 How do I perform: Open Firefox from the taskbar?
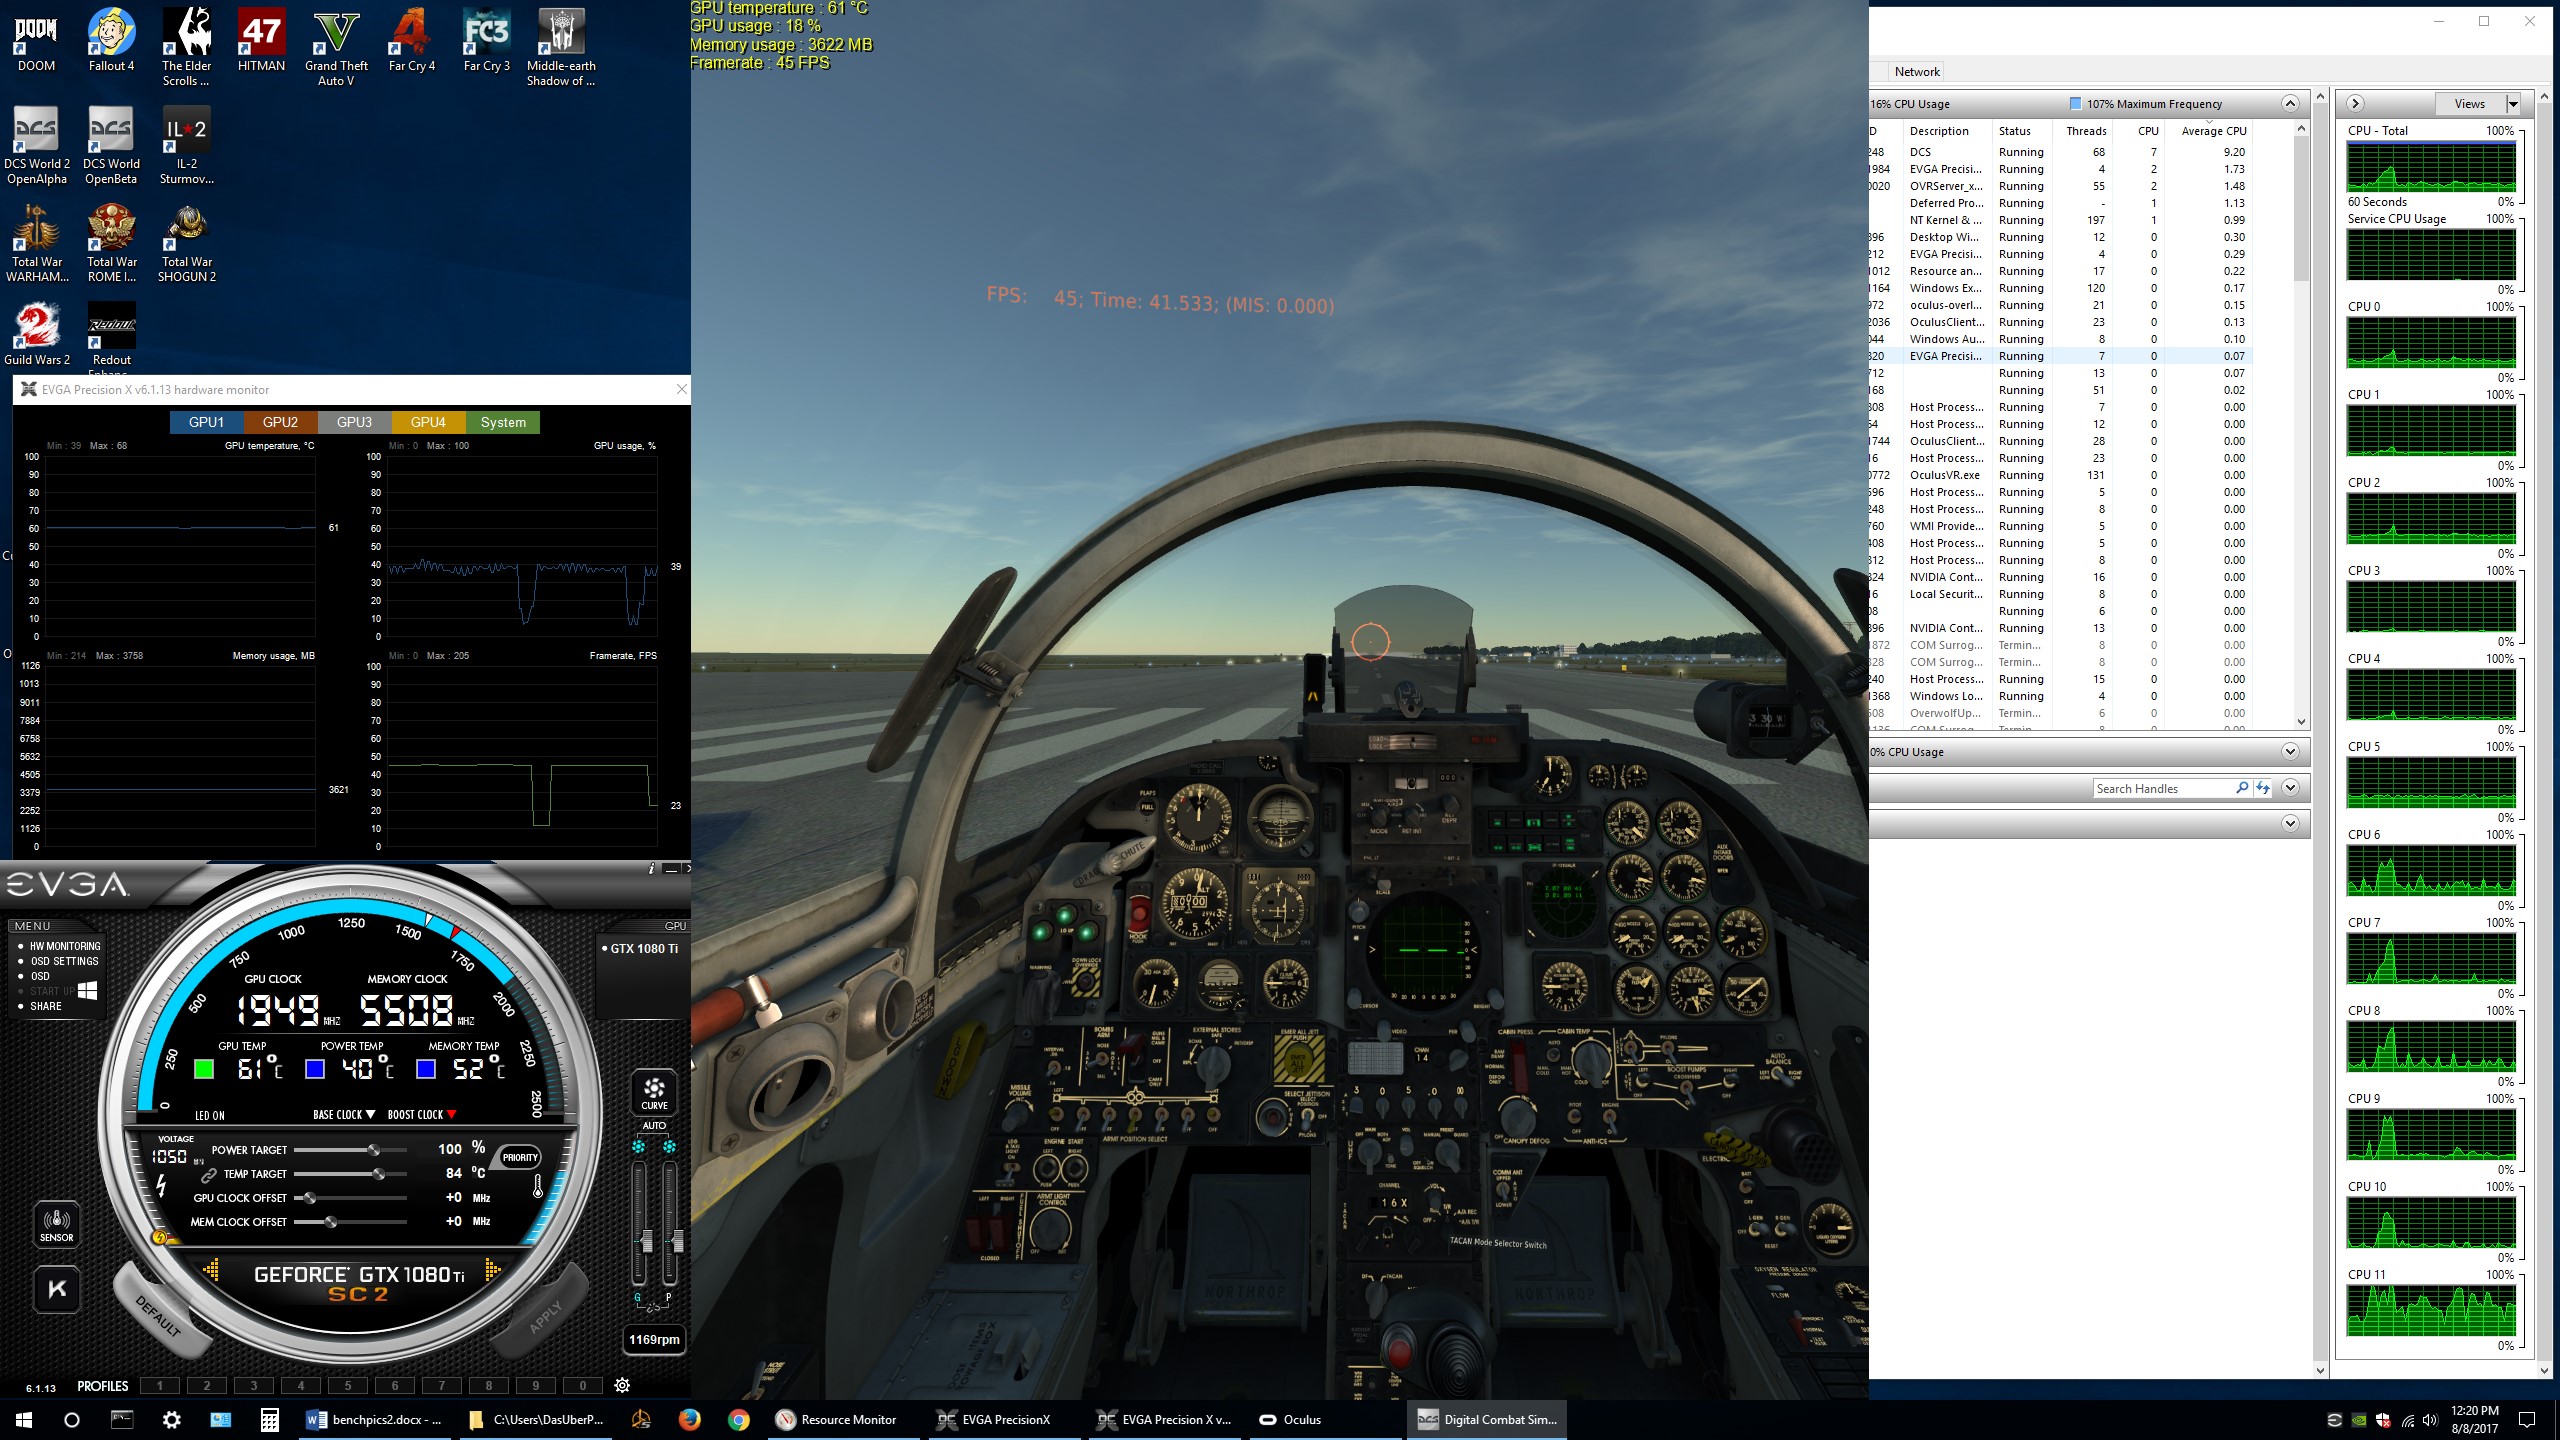(x=689, y=1419)
